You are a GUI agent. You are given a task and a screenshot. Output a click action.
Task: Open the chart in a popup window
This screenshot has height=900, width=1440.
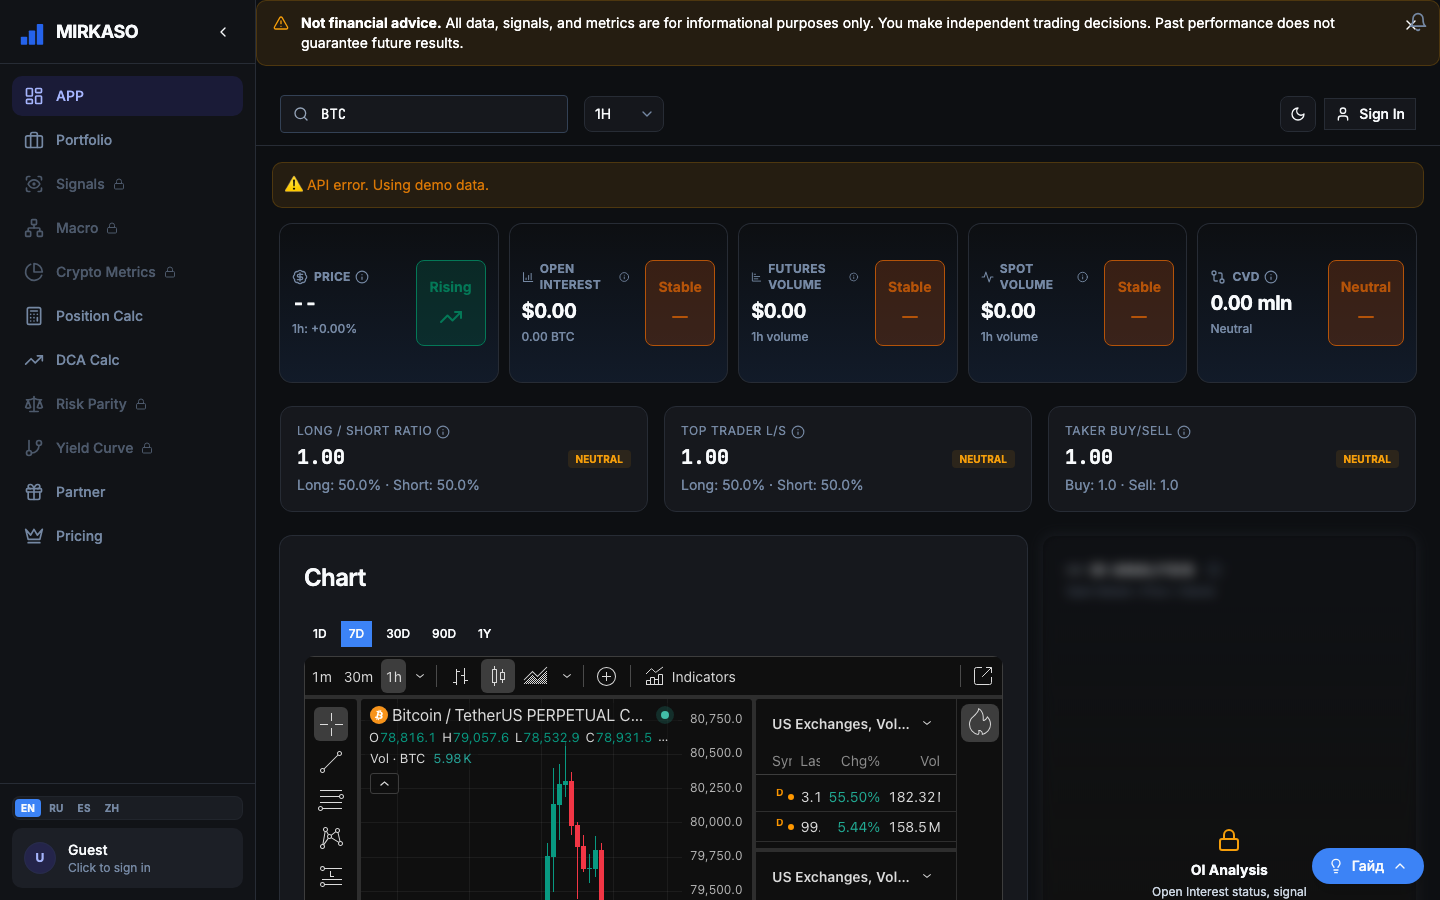(x=983, y=676)
